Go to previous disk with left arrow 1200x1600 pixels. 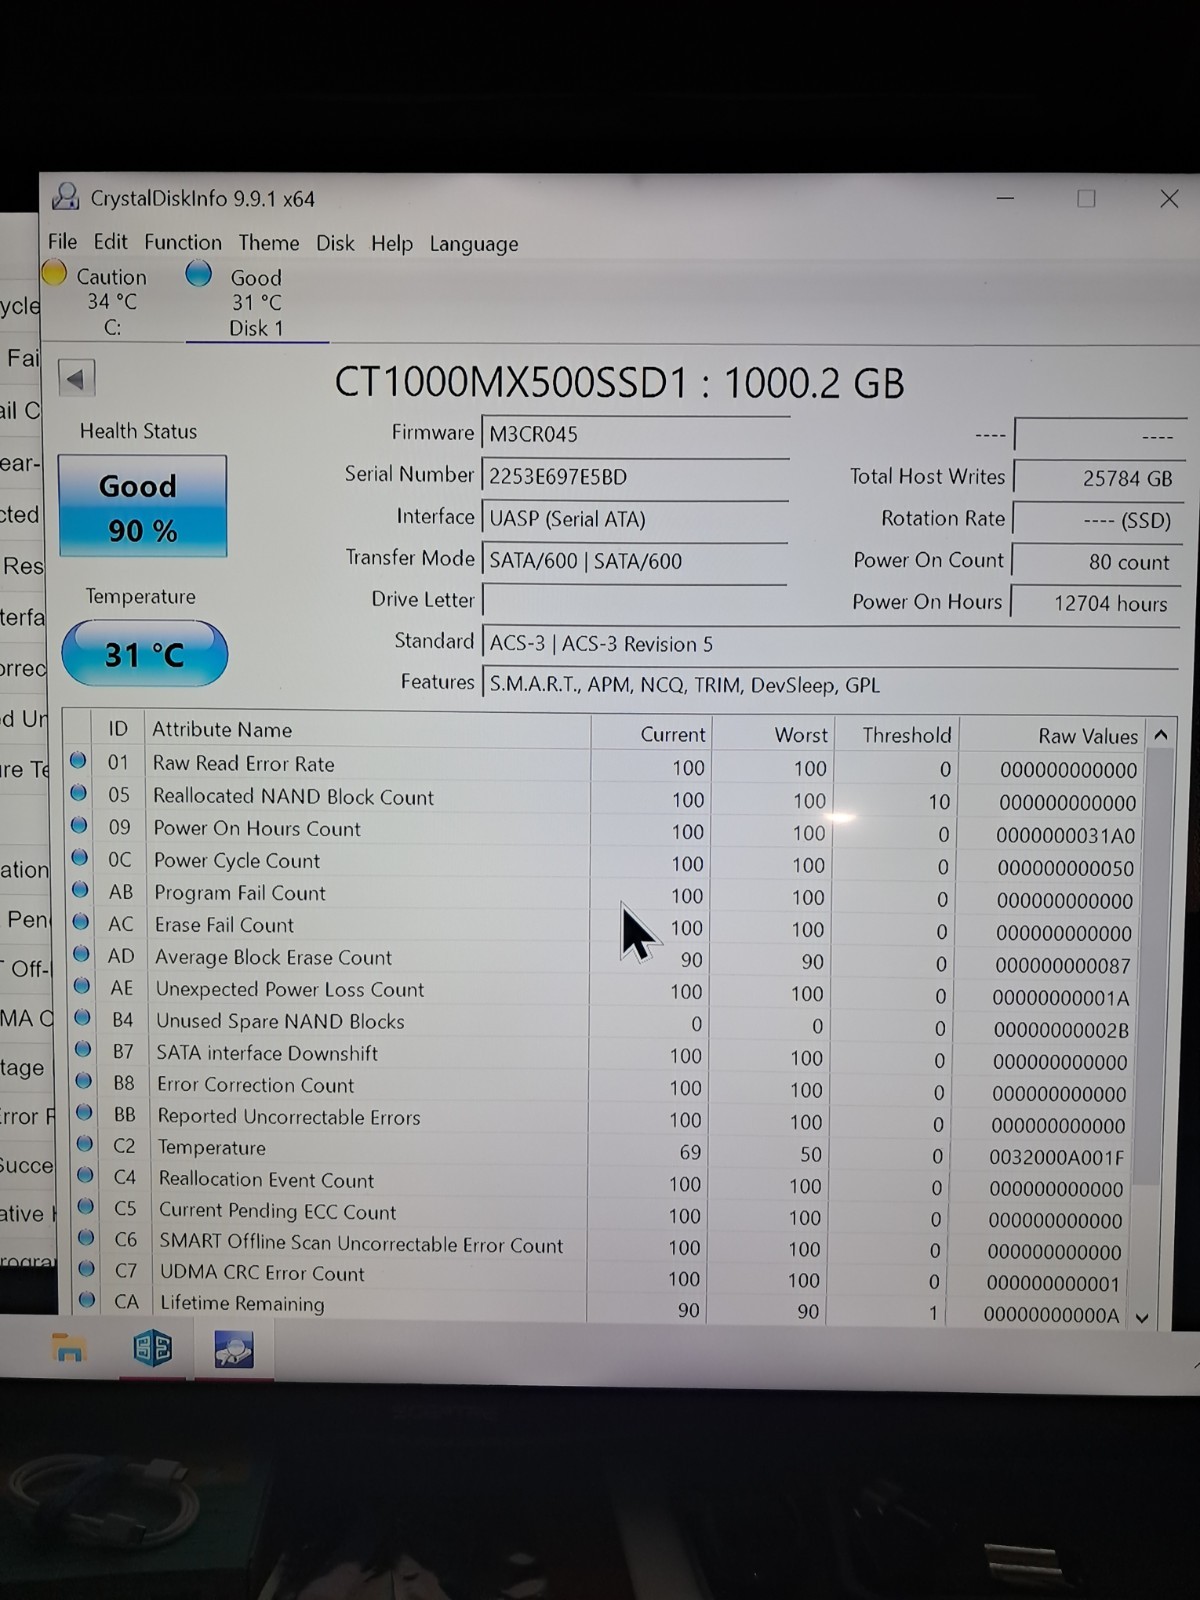(x=77, y=378)
